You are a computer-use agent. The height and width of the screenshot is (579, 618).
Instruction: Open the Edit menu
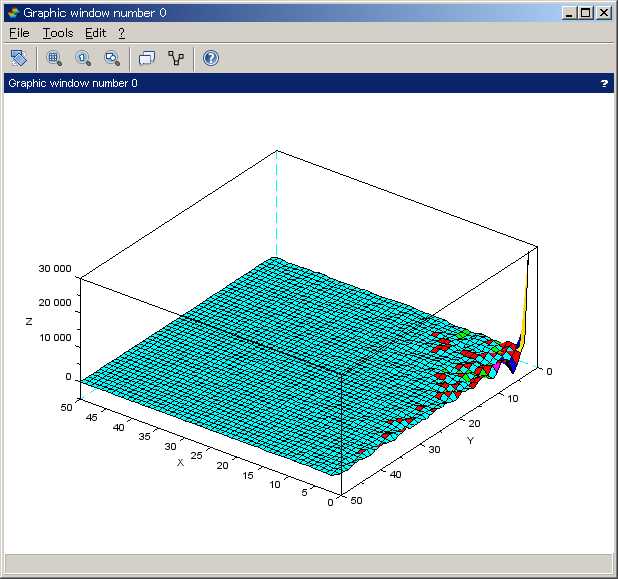pyautogui.click(x=96, y=33)
